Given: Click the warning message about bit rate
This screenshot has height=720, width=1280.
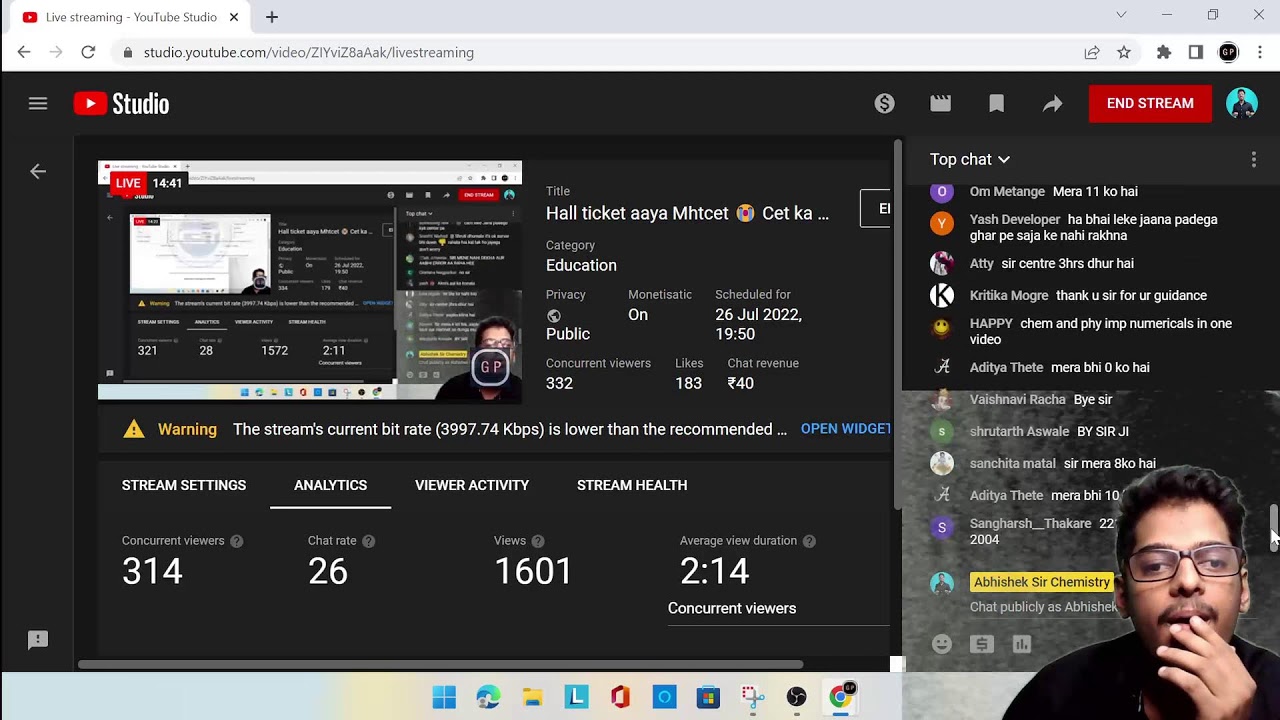Looking at the screenshot, I should point(510,429).
